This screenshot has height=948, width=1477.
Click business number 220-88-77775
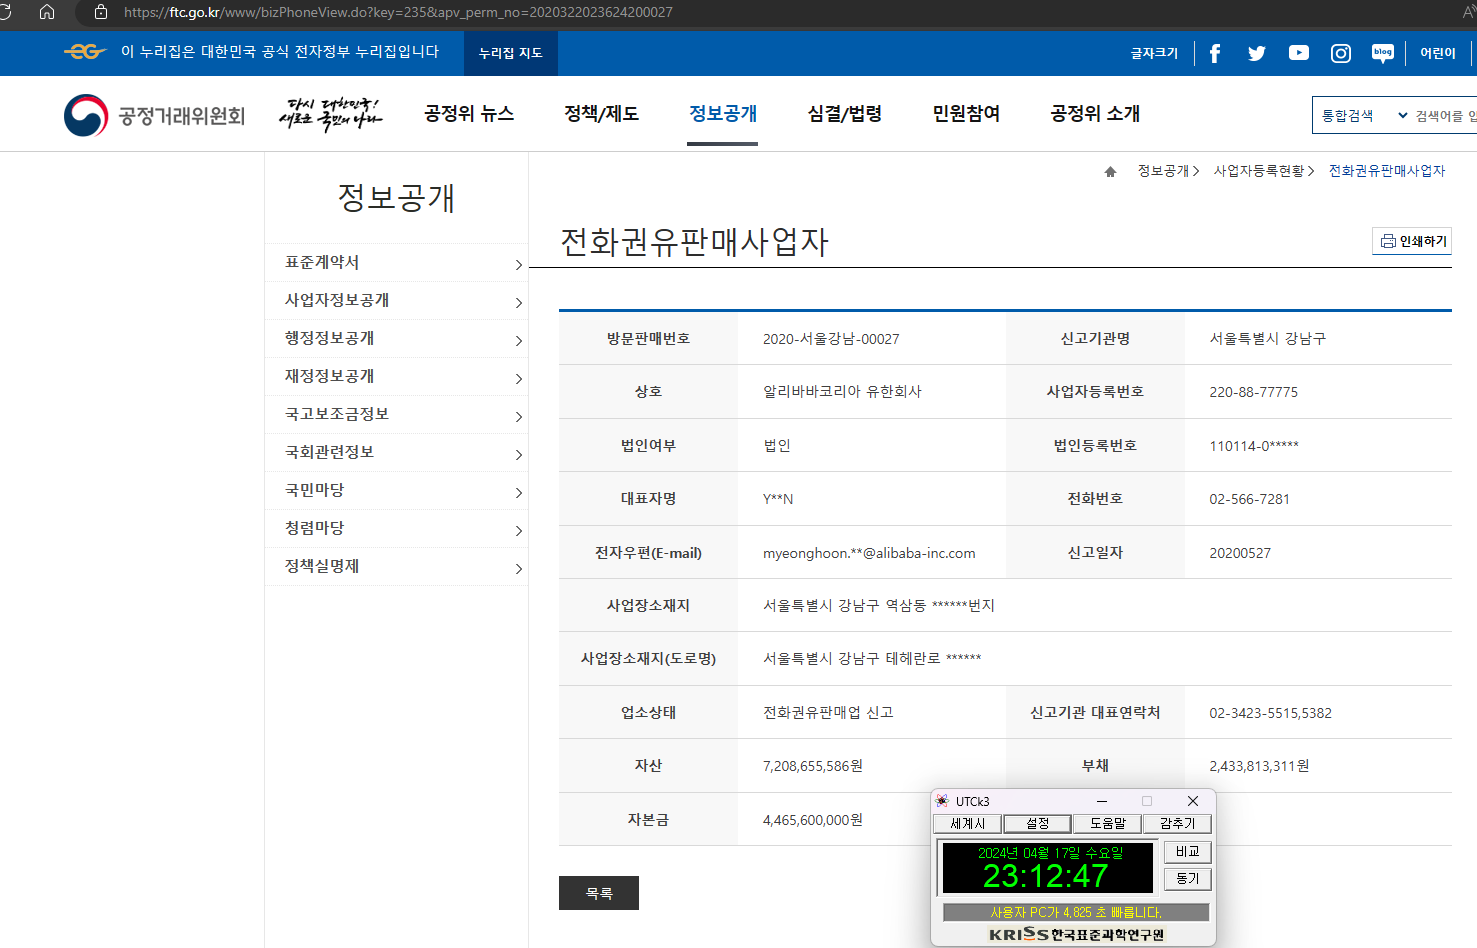coord(1254,392)
